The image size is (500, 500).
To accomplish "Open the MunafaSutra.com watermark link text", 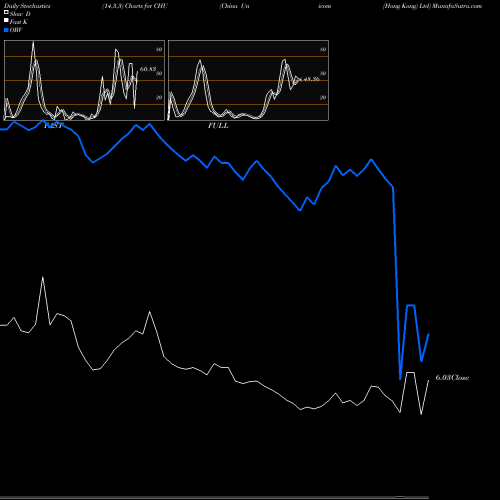I will tap(457, 6).
